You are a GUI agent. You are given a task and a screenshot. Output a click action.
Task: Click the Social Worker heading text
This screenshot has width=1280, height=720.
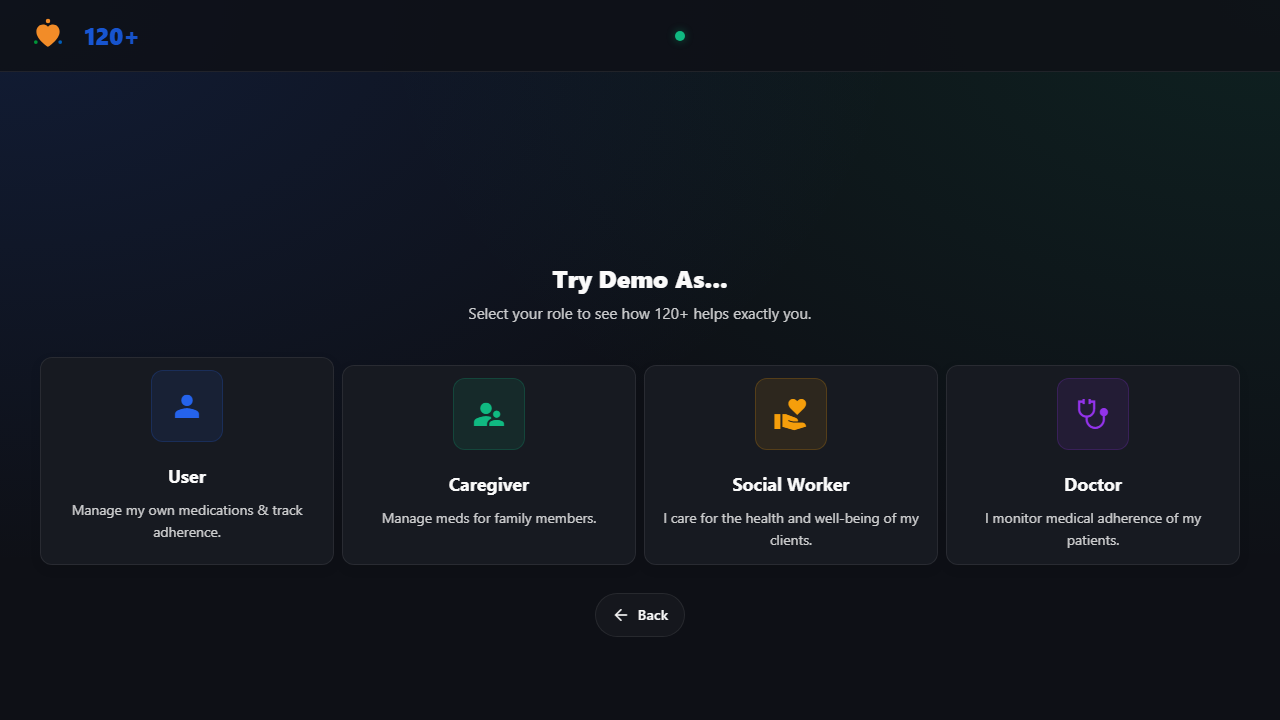(790, 484)
